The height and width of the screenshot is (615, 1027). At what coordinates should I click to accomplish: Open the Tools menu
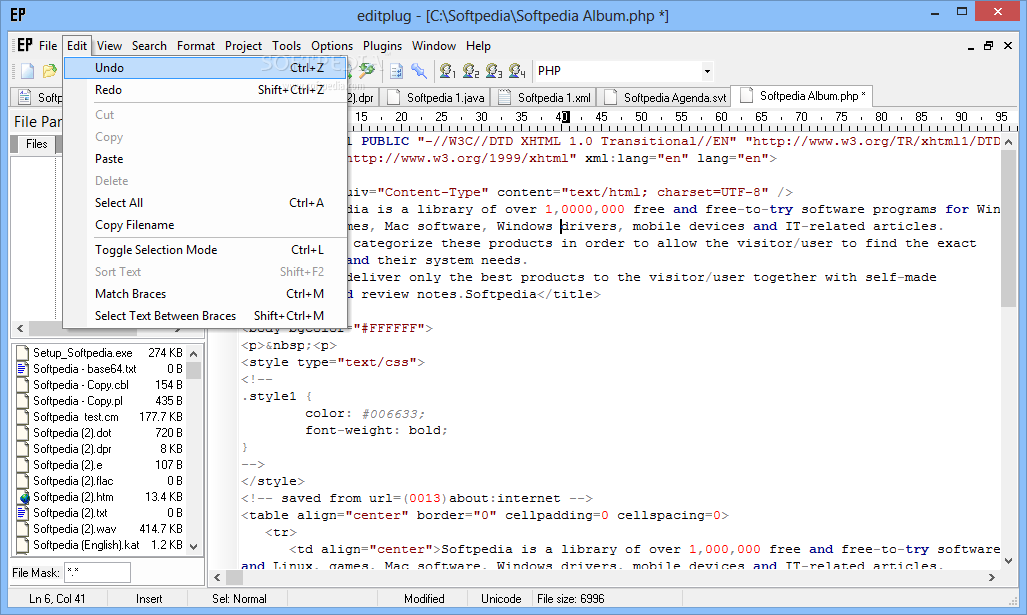(x=286, y=45)
